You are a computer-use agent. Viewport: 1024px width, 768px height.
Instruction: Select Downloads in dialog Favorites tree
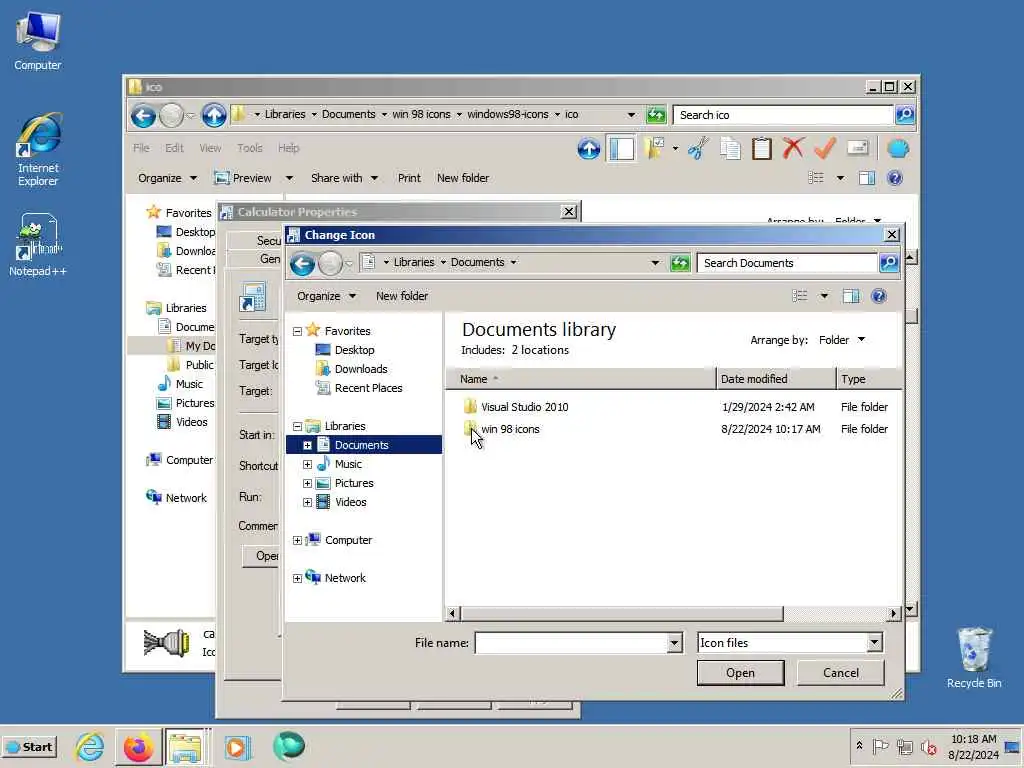point(360,369)
